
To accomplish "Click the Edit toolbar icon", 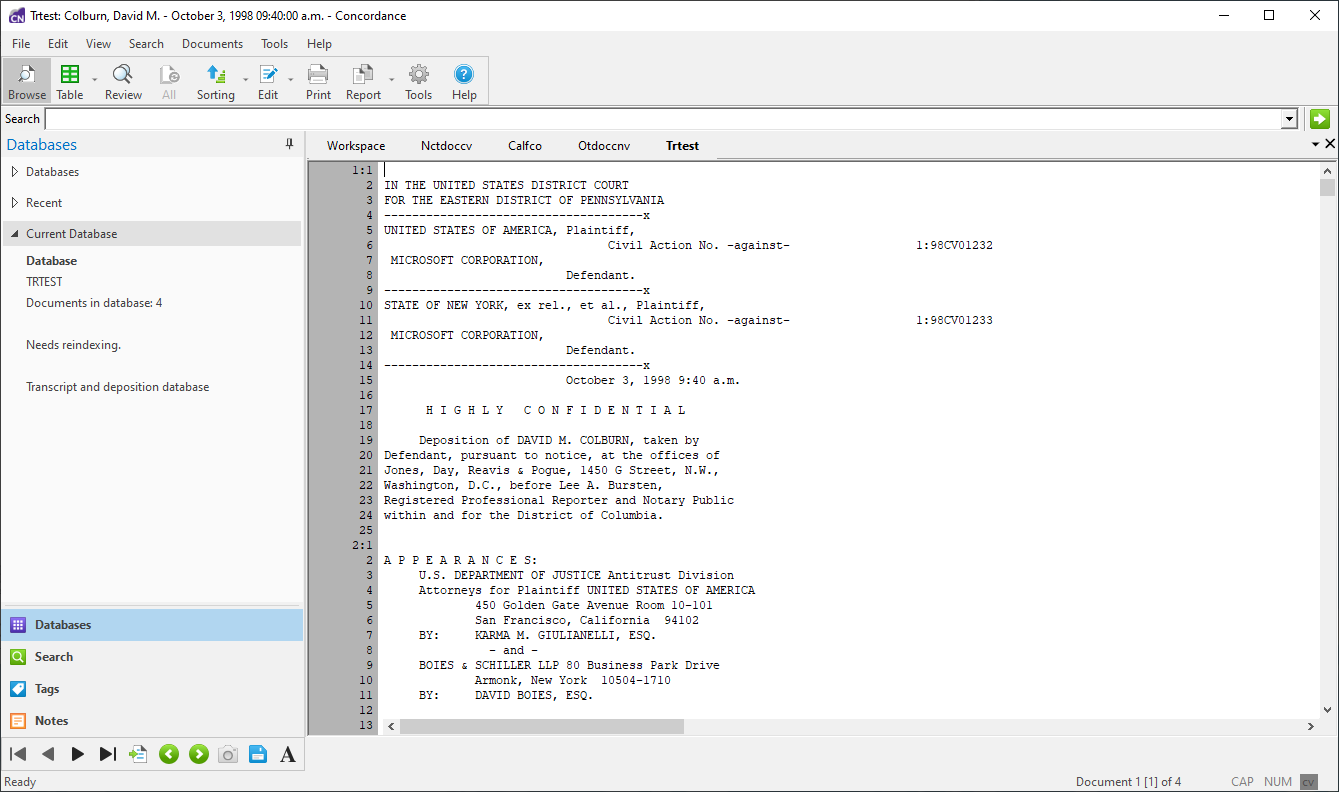I will (x=268, y=81).
